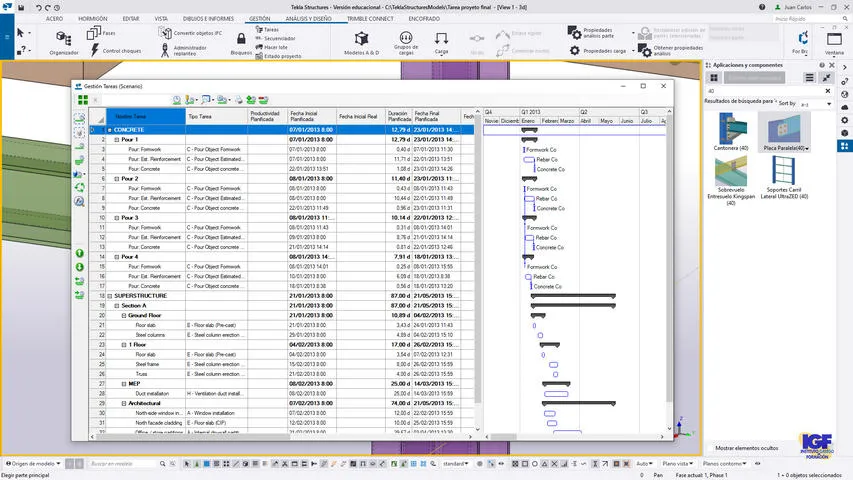Click the green grid icon in Gestión Tareas

coord(83,100)
